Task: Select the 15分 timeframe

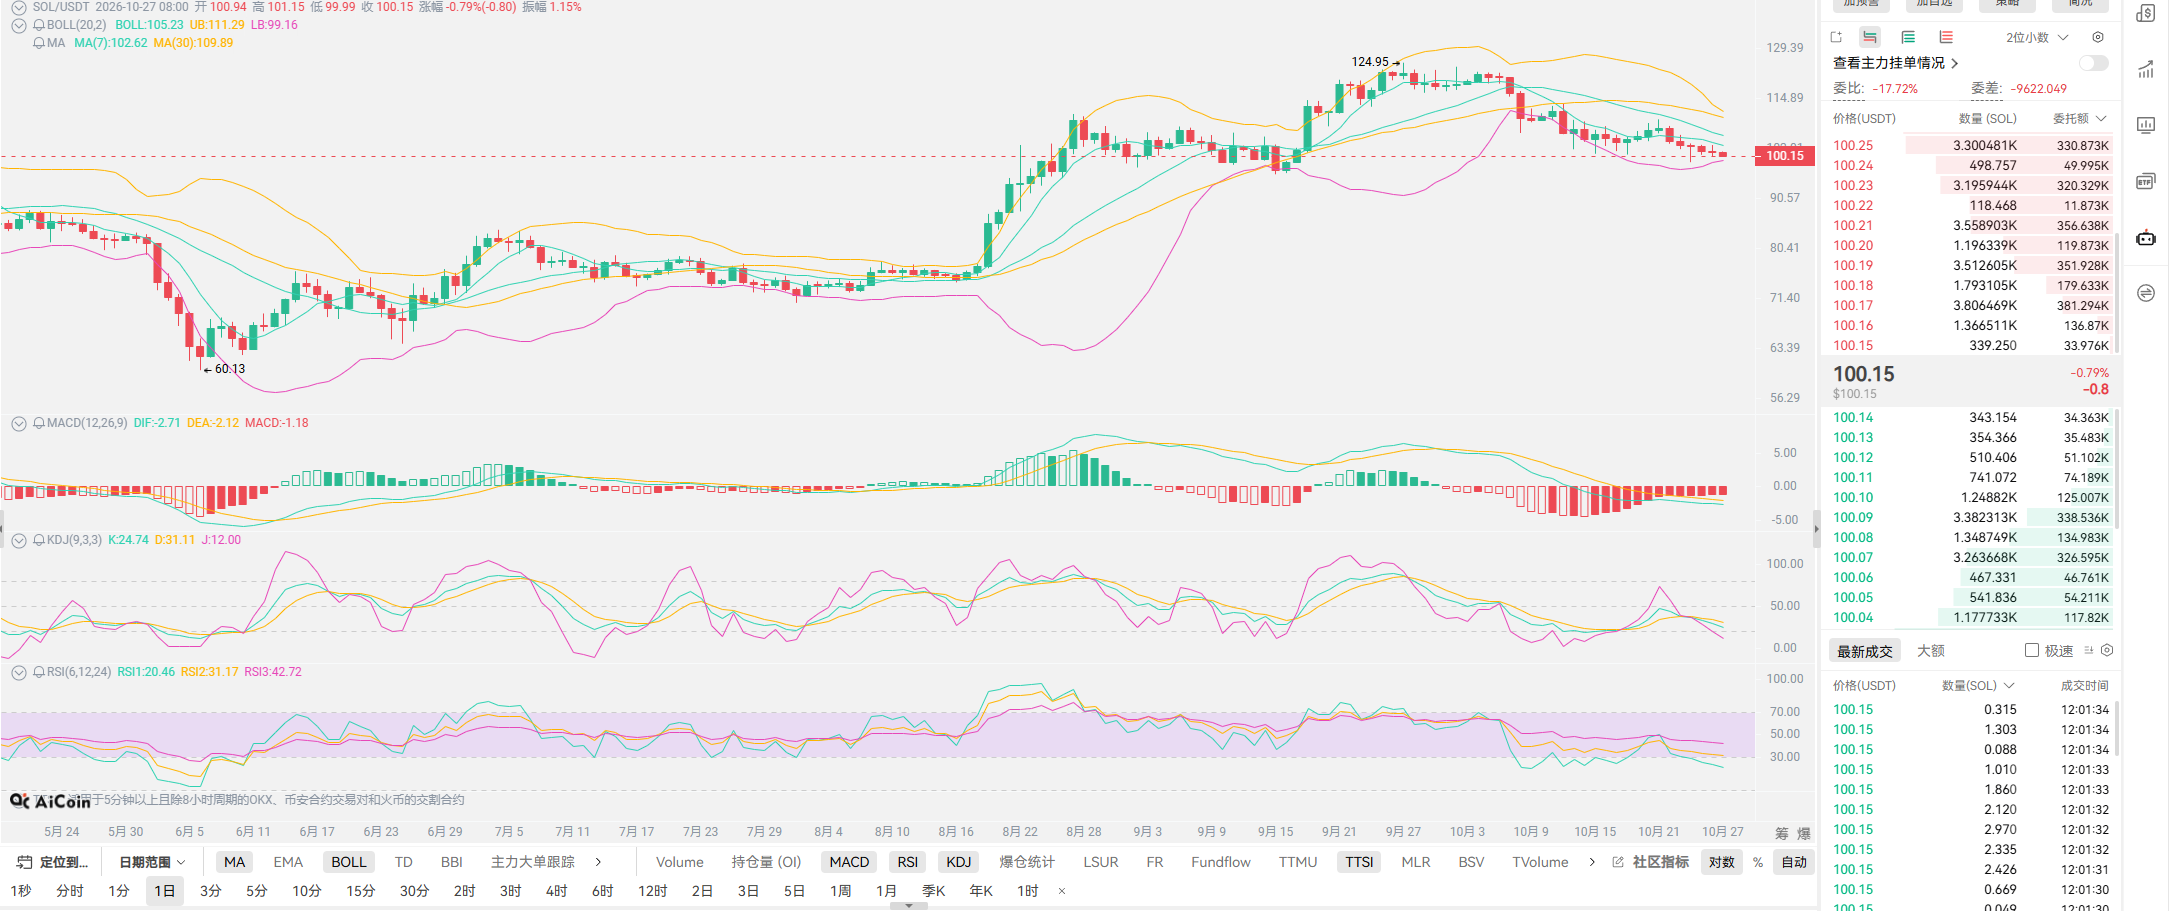Action: (361, 890)
